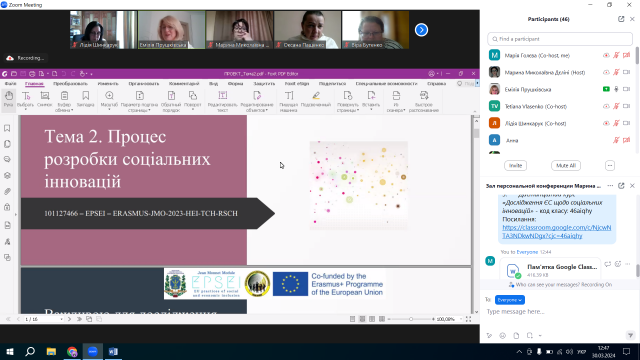This screenshot has width=640, height=360.
Task: Toggle mute icon for Лідія Шинкарук
Action: tap(616, 123)
